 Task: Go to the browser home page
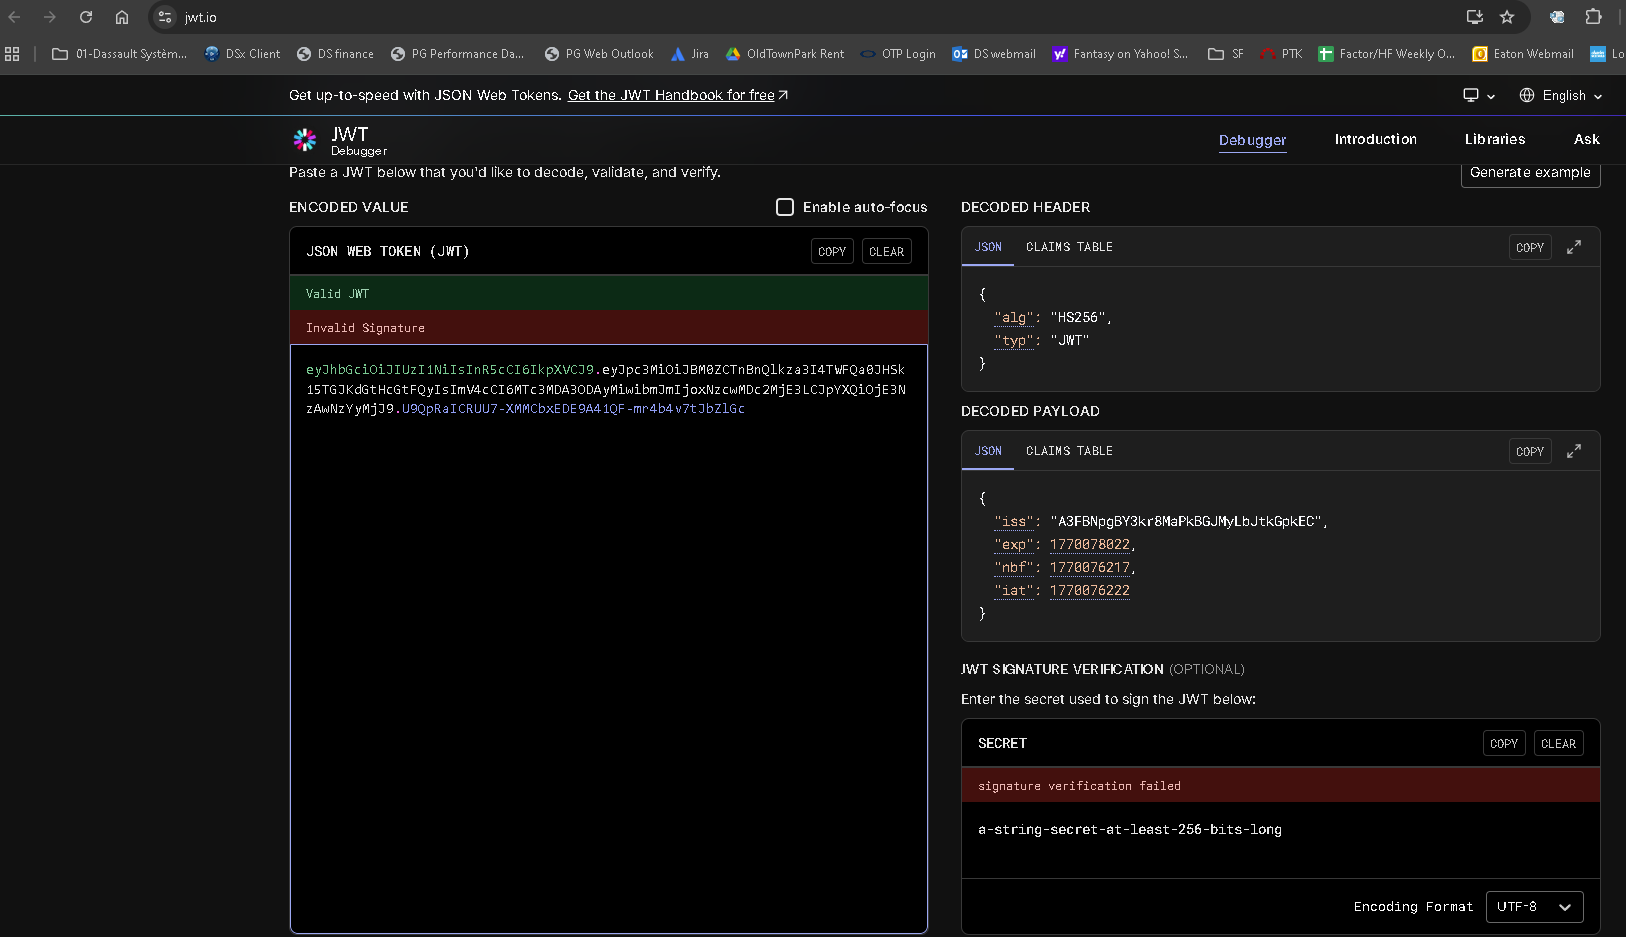122,17
